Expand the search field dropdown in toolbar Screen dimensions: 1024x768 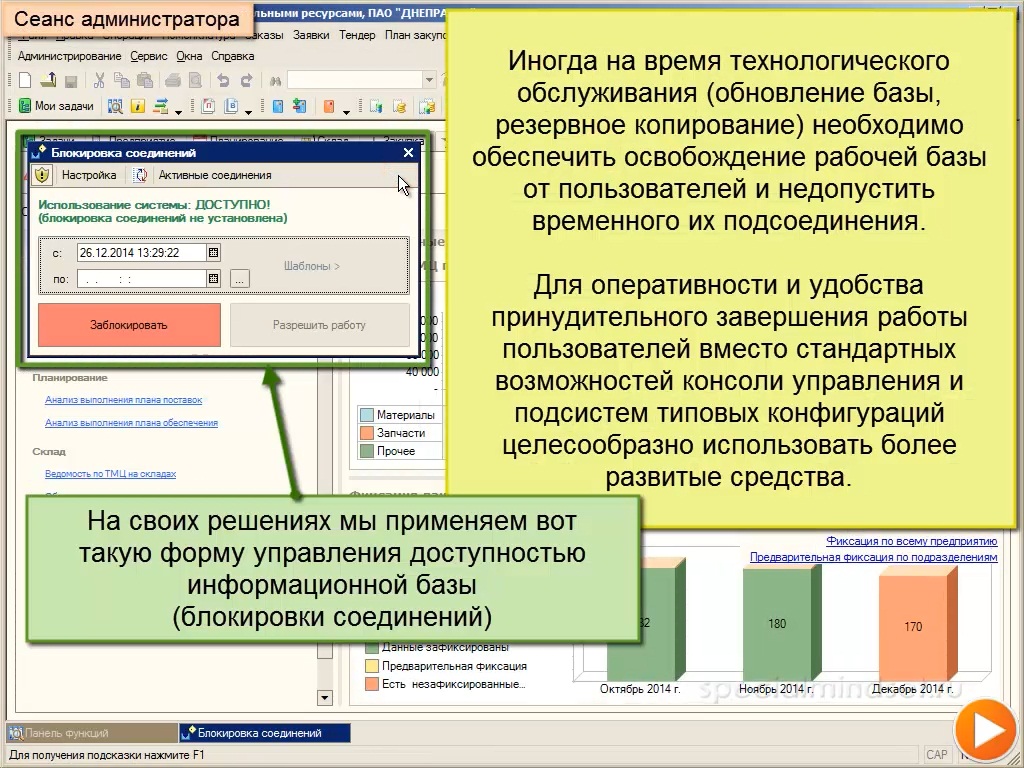tap(429, 81)
